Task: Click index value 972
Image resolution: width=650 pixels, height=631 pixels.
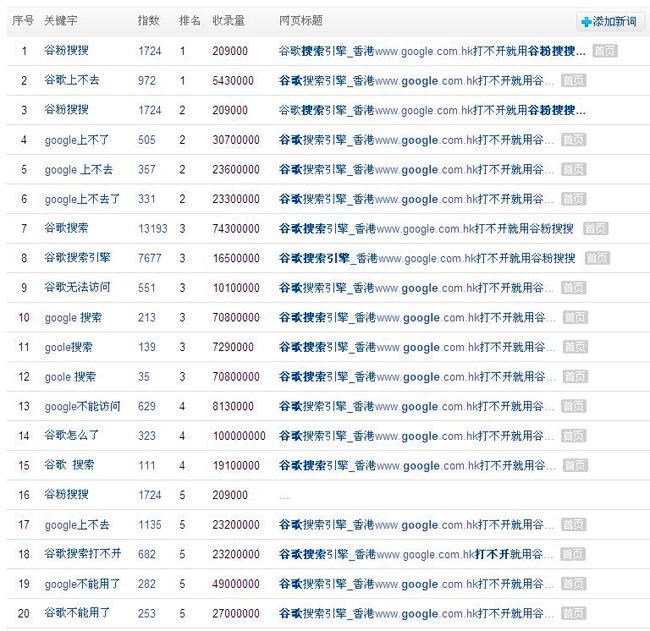Action: point(147,81)
